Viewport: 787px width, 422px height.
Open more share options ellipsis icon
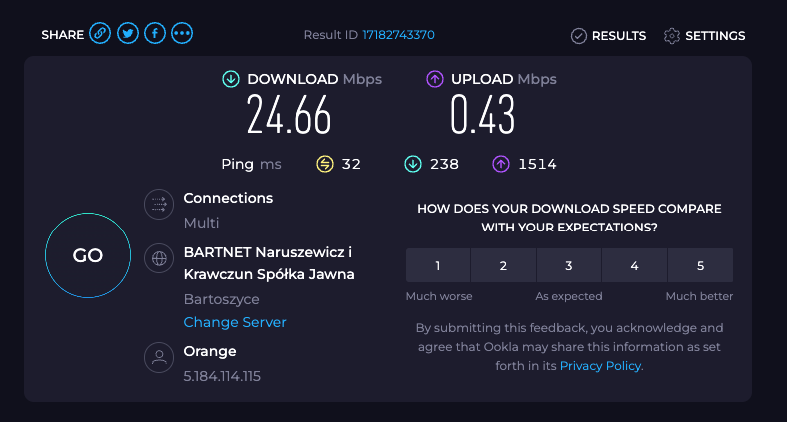pos(182,34)
